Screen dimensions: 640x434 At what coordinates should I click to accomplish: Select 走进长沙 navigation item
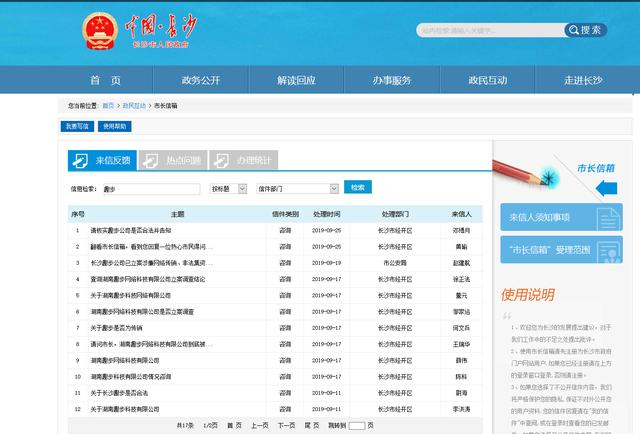tap(583, 80)
